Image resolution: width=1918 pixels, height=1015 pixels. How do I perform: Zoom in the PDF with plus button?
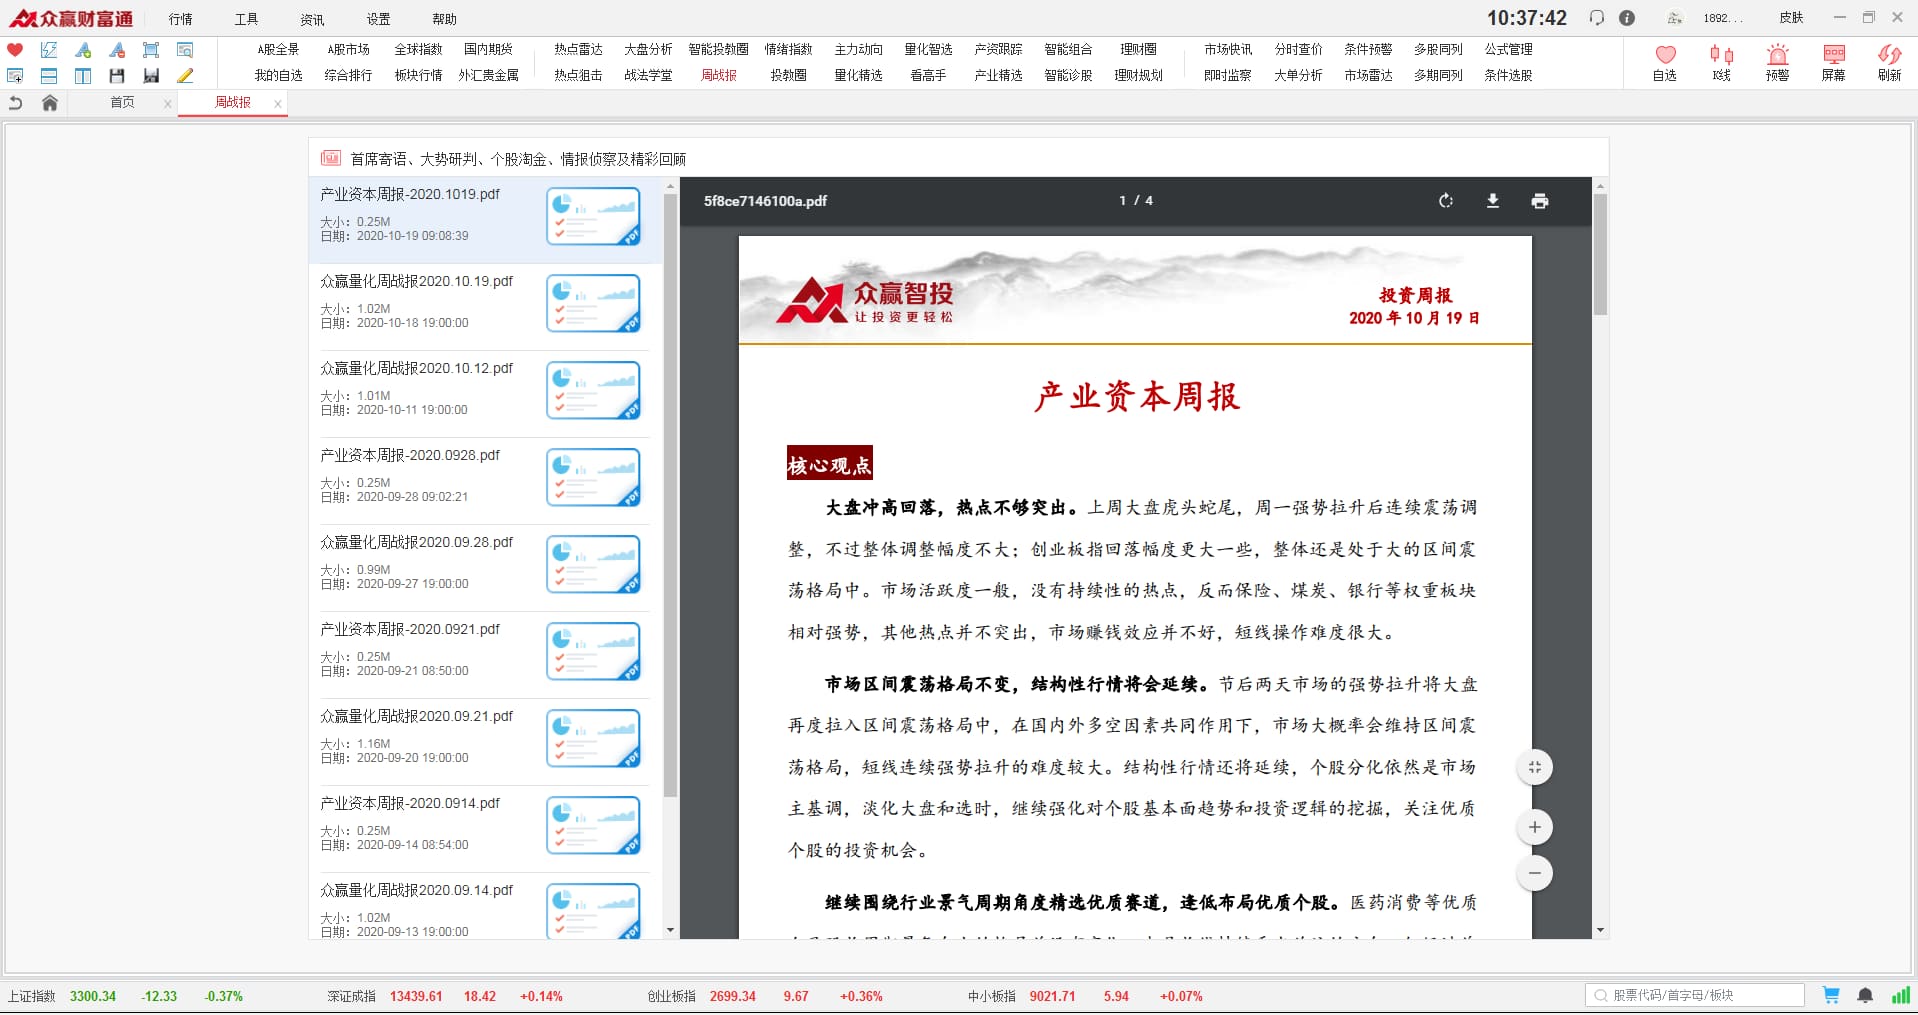[x=1535, y=828]
